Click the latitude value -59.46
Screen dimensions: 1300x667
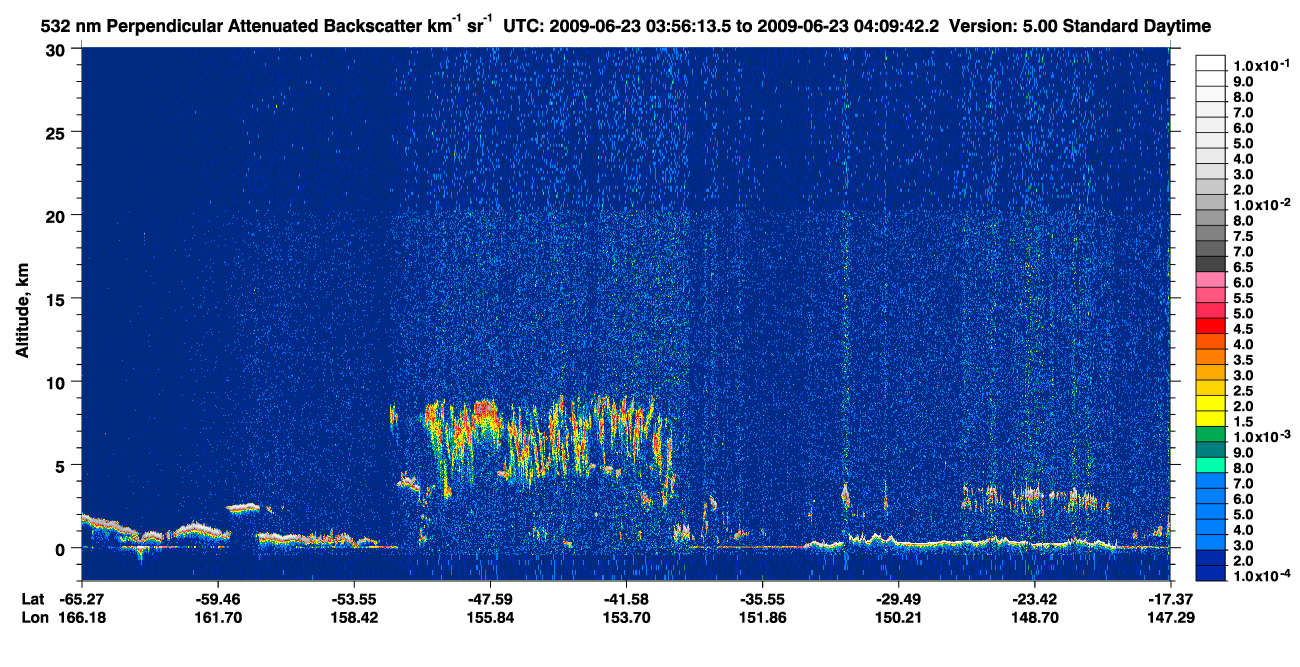point(218,598)
